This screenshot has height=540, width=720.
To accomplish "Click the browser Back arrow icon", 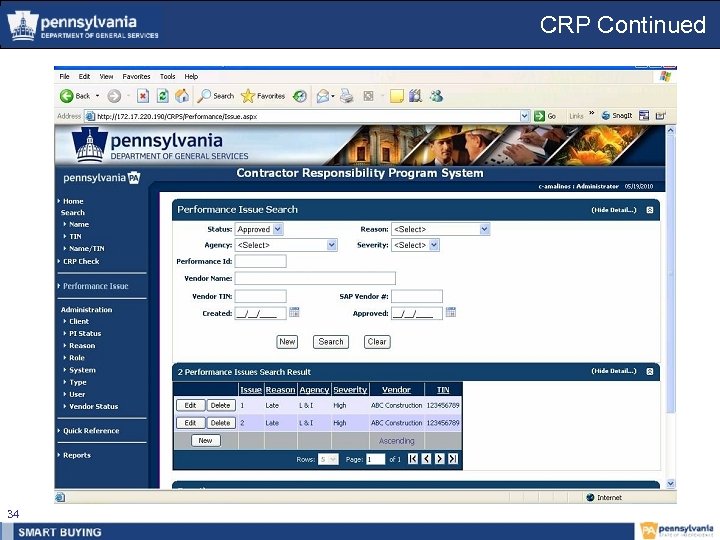I will pos(67,96).
